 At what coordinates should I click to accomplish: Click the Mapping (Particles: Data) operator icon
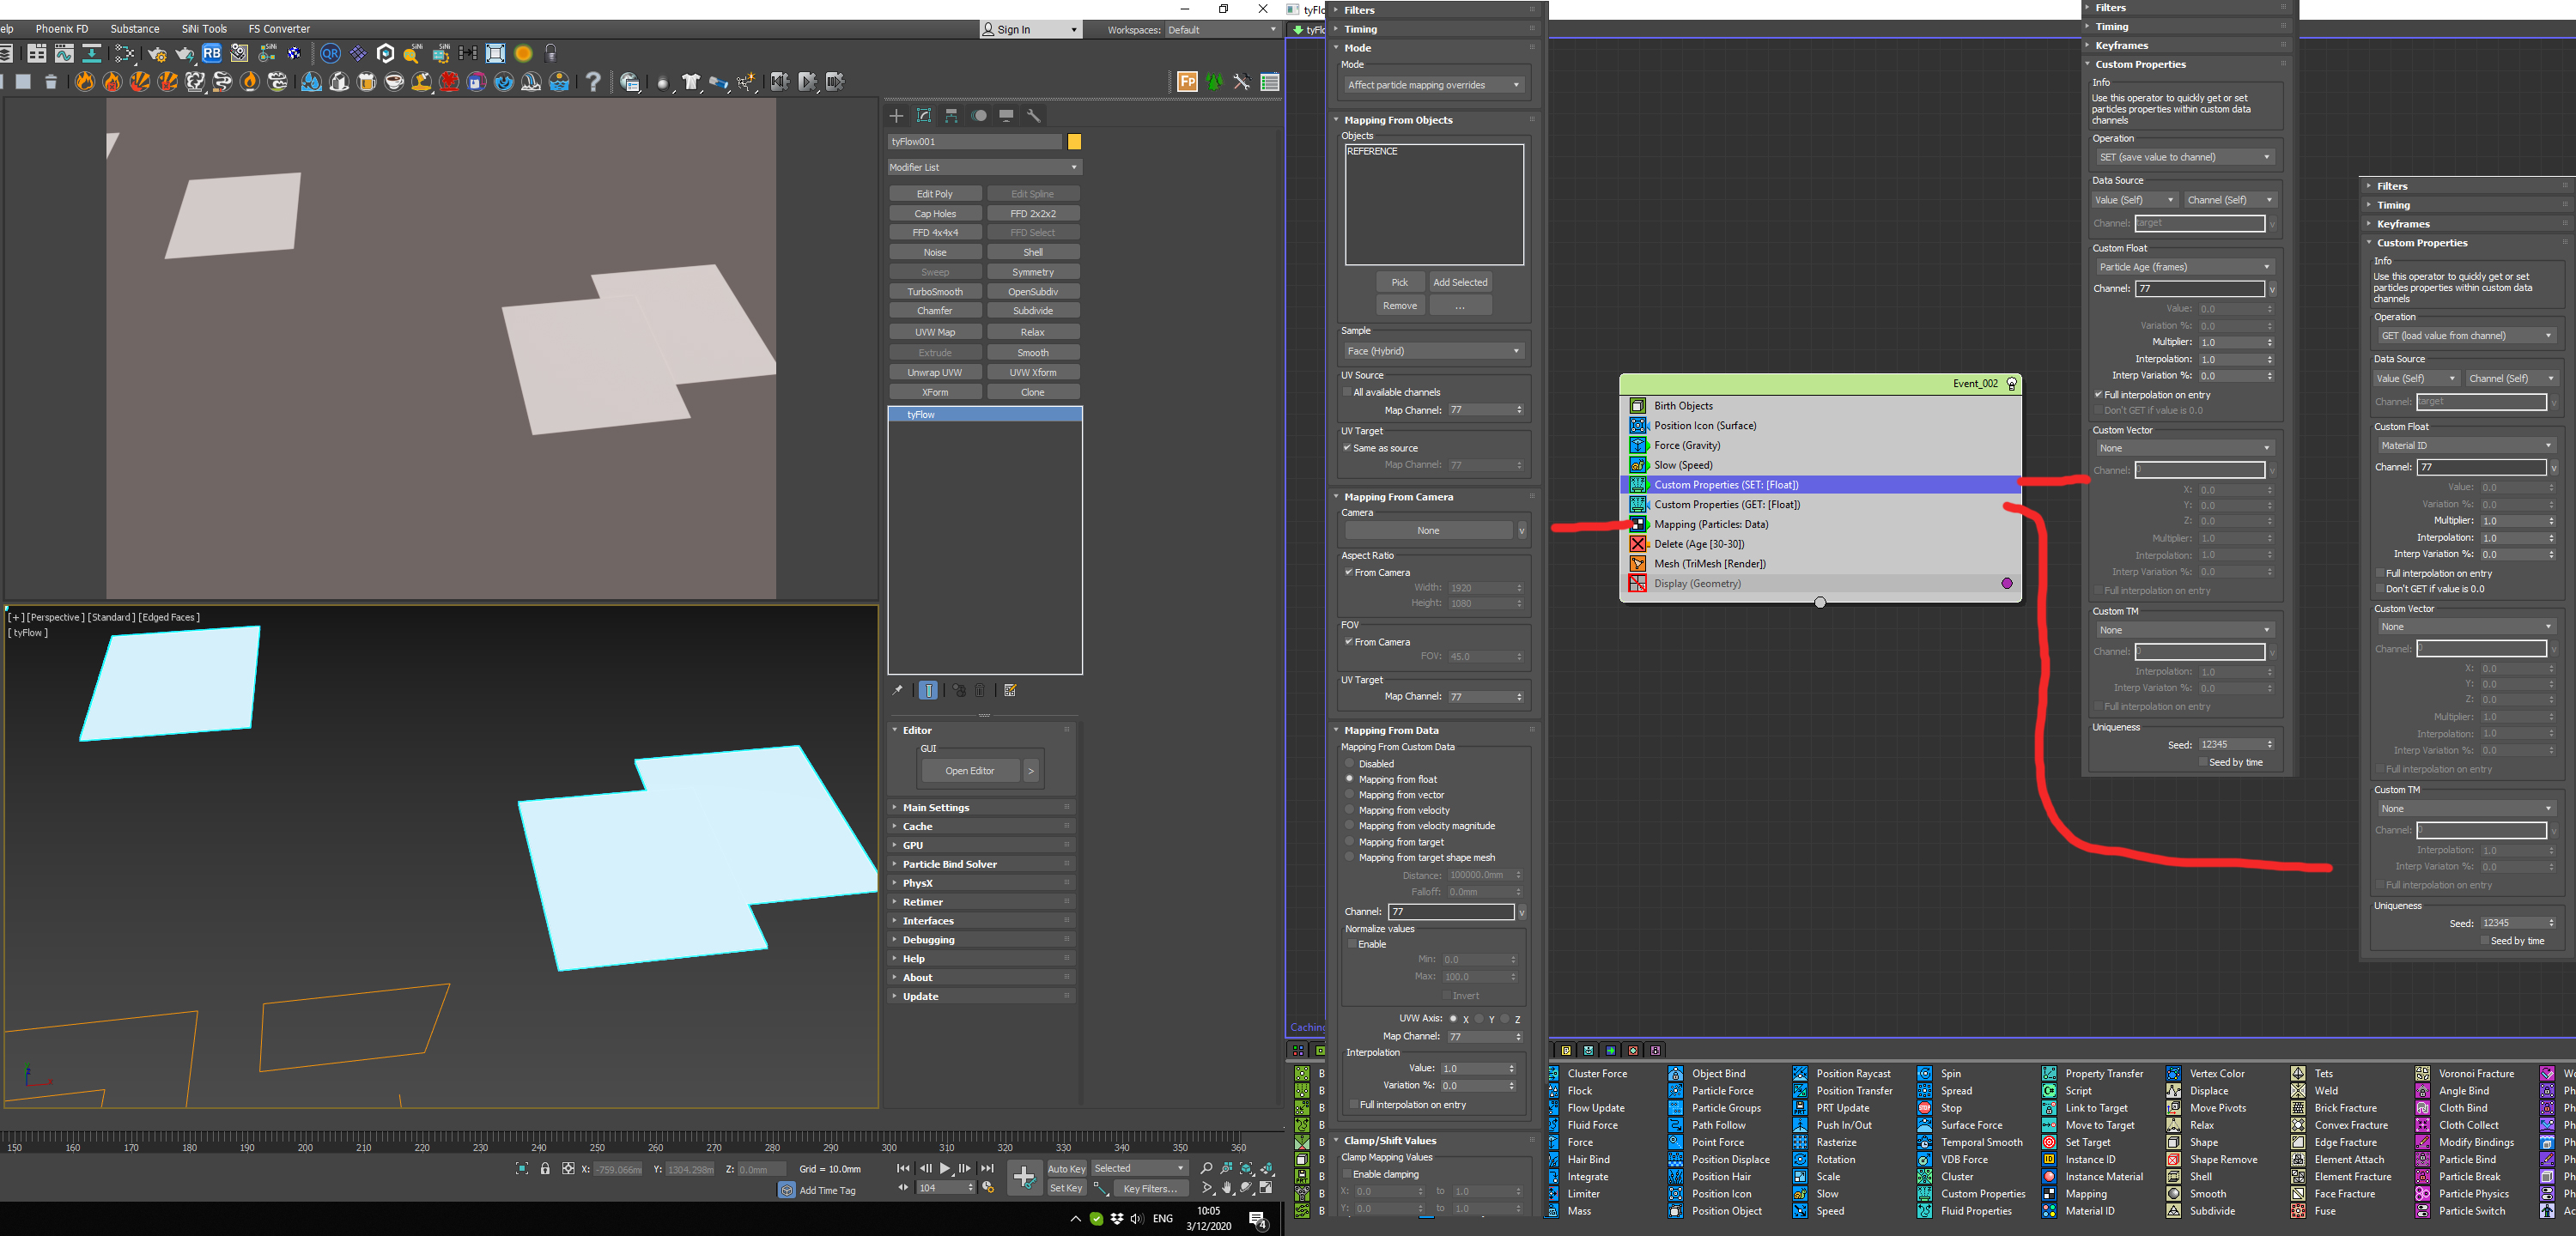1638,524
